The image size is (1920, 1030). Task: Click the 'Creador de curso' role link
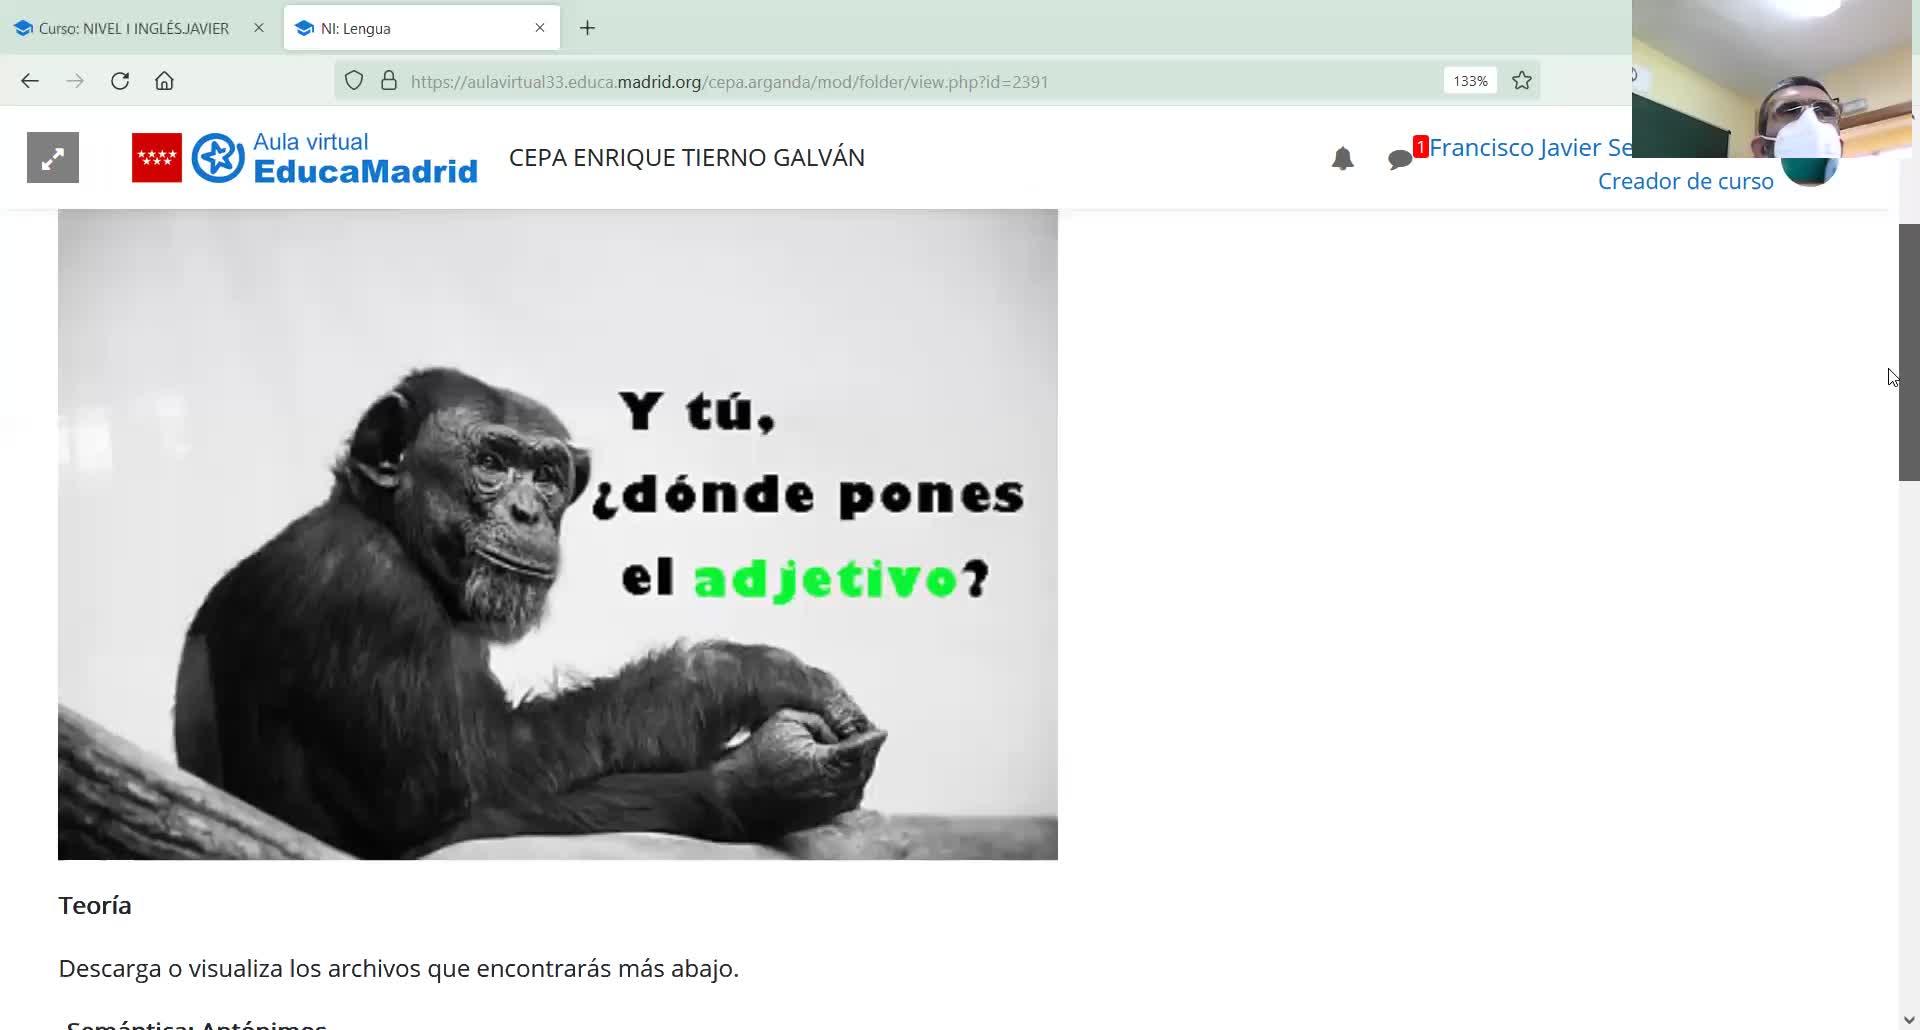click(1685, 181)
